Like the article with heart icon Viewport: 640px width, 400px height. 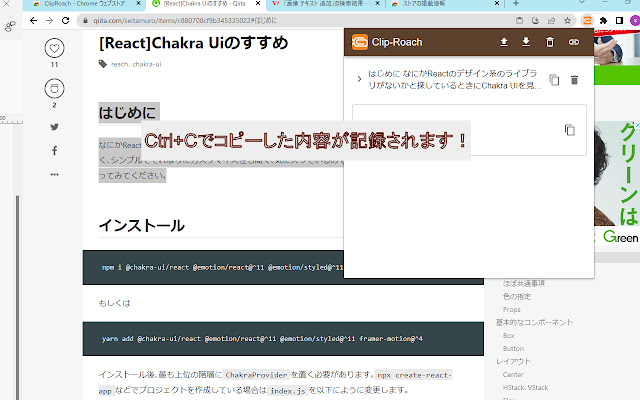[54, 48]
